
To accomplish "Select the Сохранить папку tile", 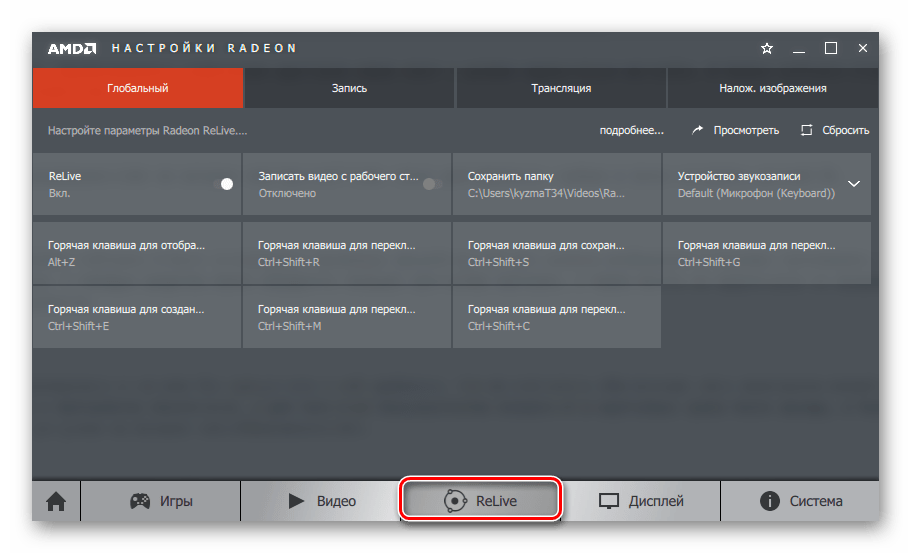I will click(557, 184).
